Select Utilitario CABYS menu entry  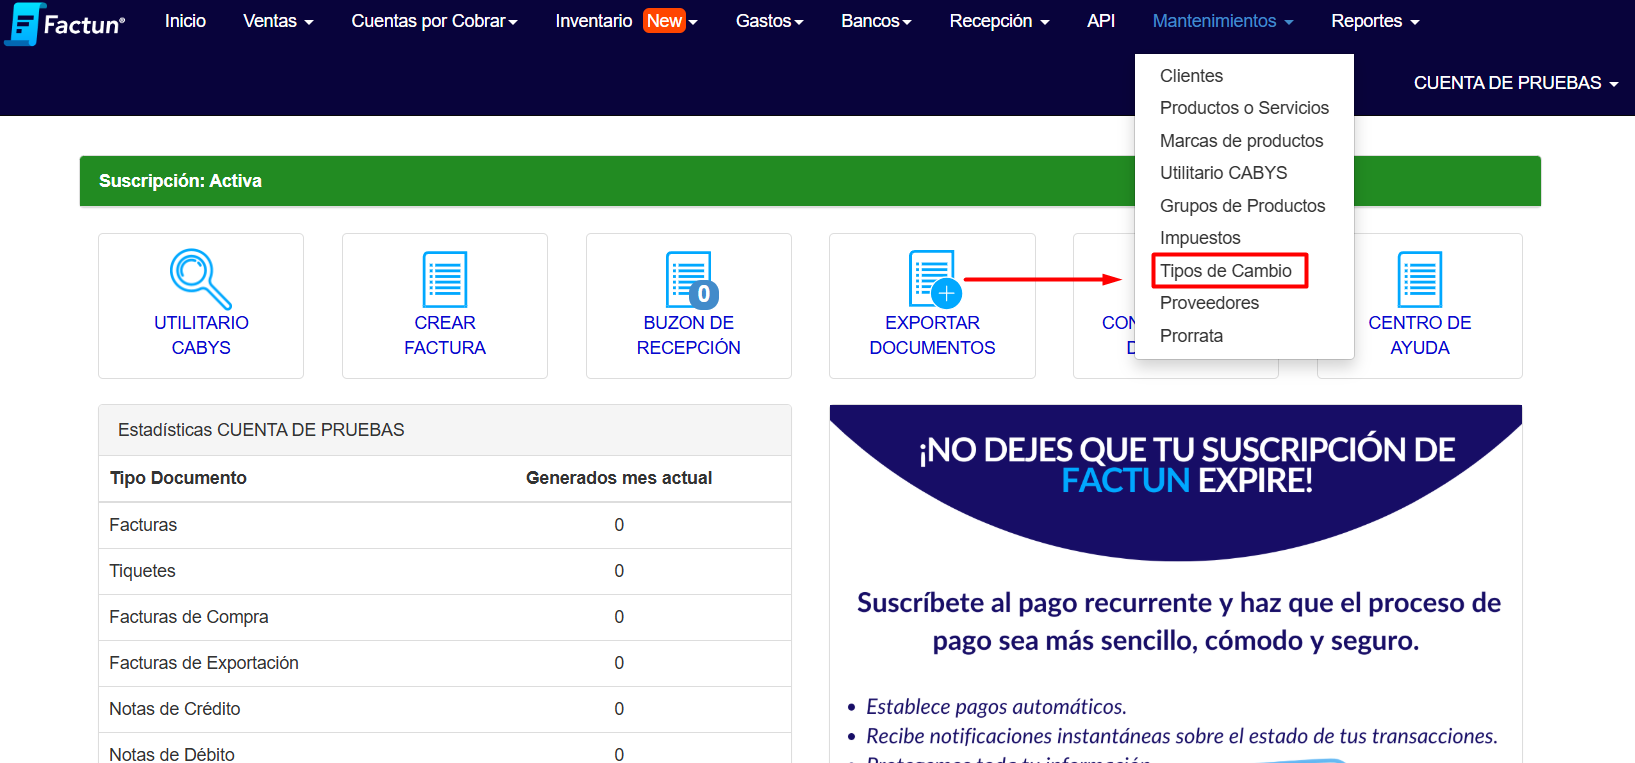(1223, 173)
